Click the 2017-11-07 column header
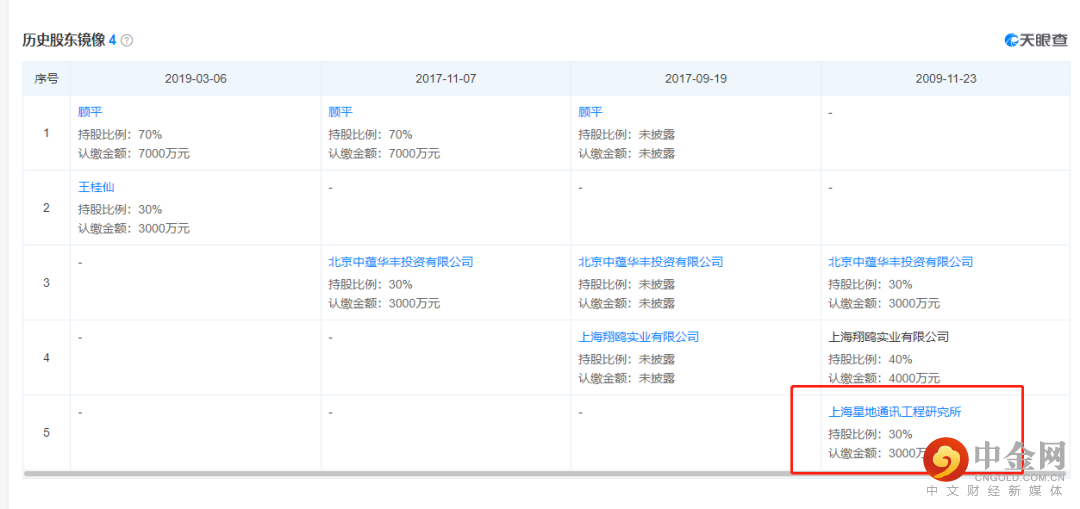1080x509 pixels. (x=446, y=79)
